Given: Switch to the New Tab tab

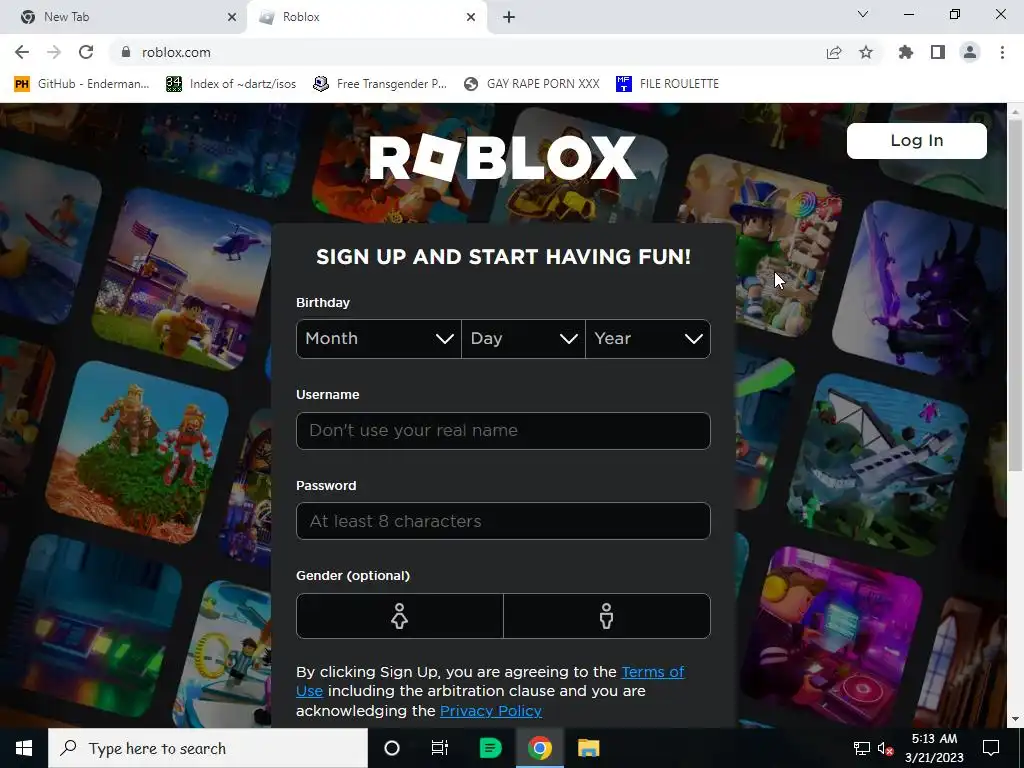Looking at the screenshot, I should pos(124,17).
